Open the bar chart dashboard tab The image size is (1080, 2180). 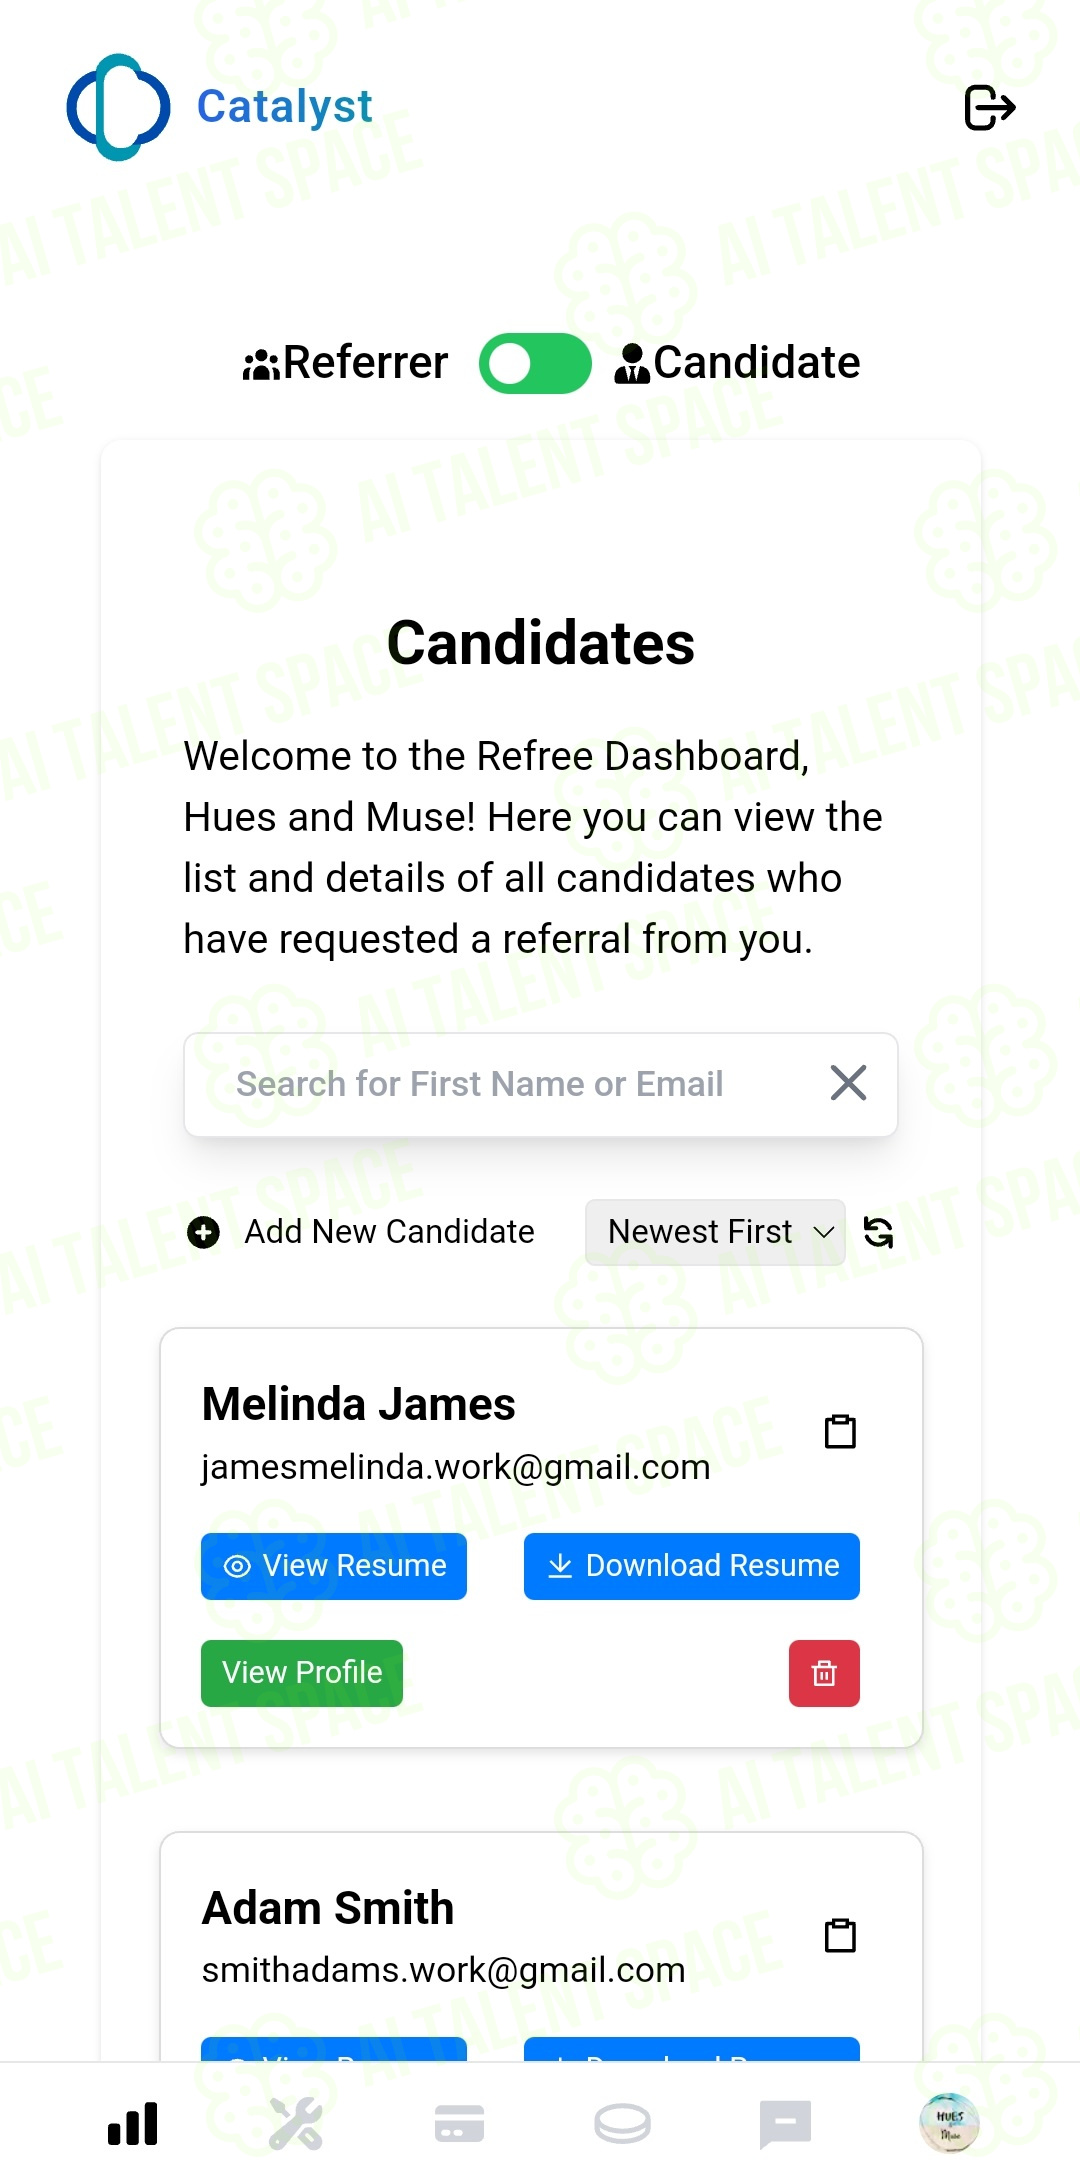tap(133, 2123)
